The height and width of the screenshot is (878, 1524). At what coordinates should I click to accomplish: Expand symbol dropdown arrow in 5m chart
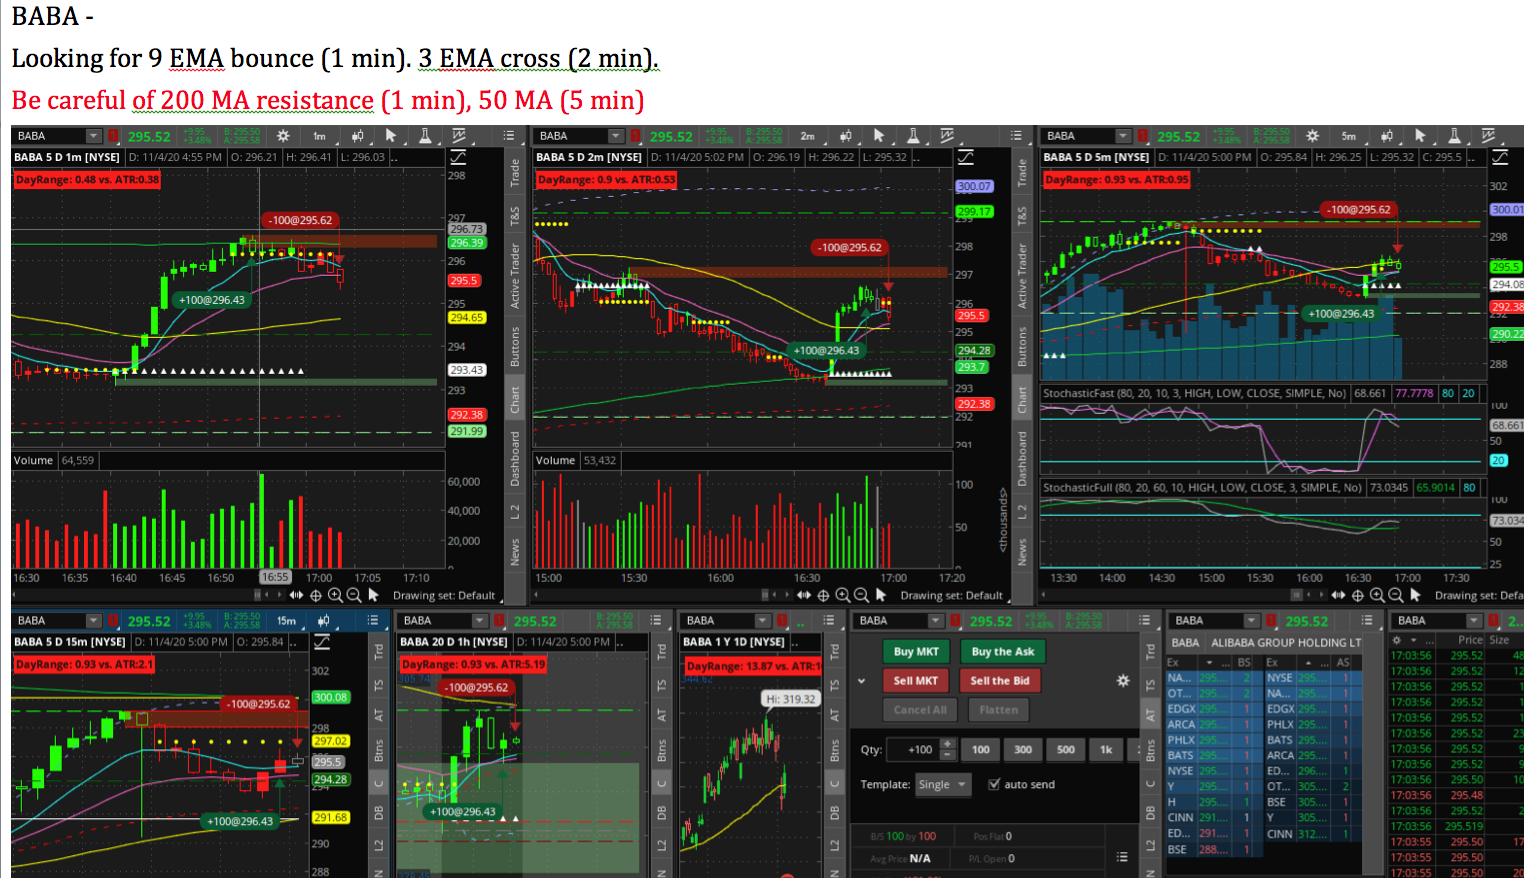pyautogui.click(x=1123, y=136)
